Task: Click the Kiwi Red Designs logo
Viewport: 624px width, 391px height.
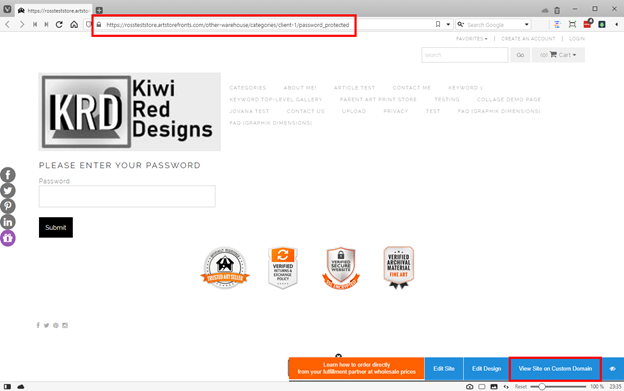Action: (129, 112)
